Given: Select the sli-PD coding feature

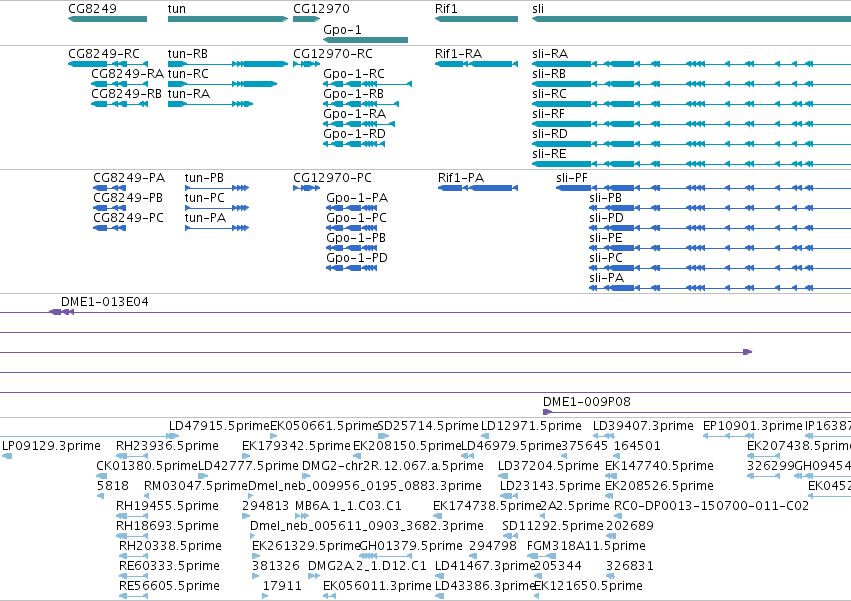Looking at the screenshot, I should pos(720,228).
